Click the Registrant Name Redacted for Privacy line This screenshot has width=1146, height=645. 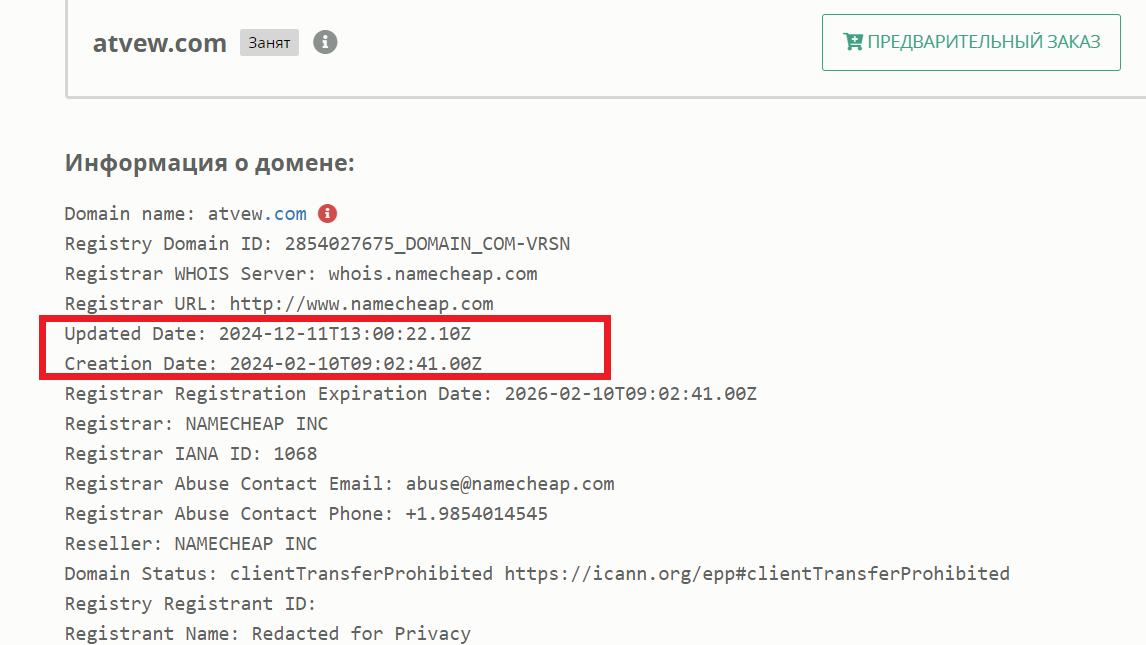(x=267, y=633)
